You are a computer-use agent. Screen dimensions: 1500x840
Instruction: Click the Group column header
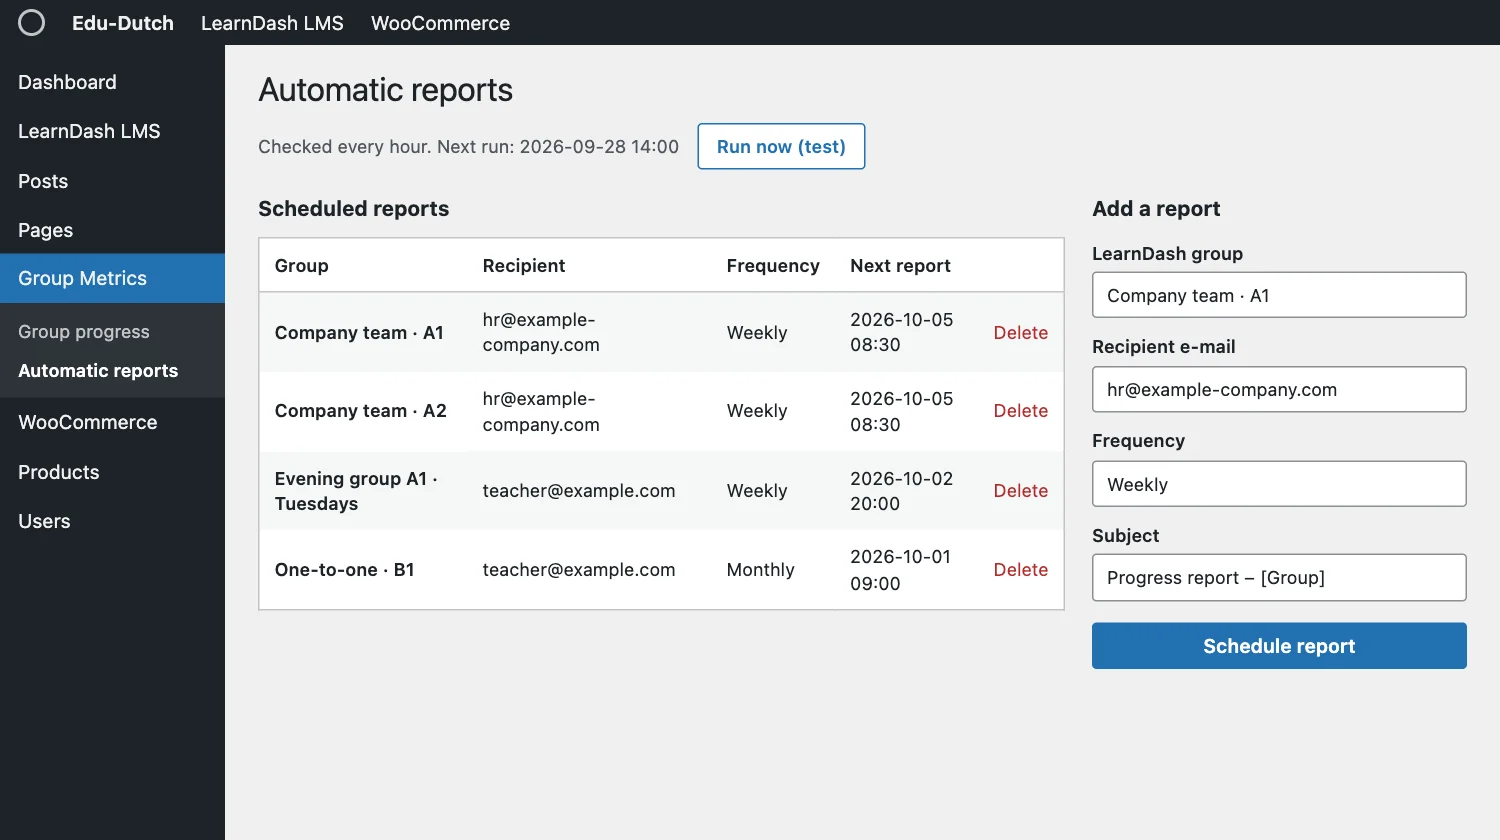tap(302, 266)
